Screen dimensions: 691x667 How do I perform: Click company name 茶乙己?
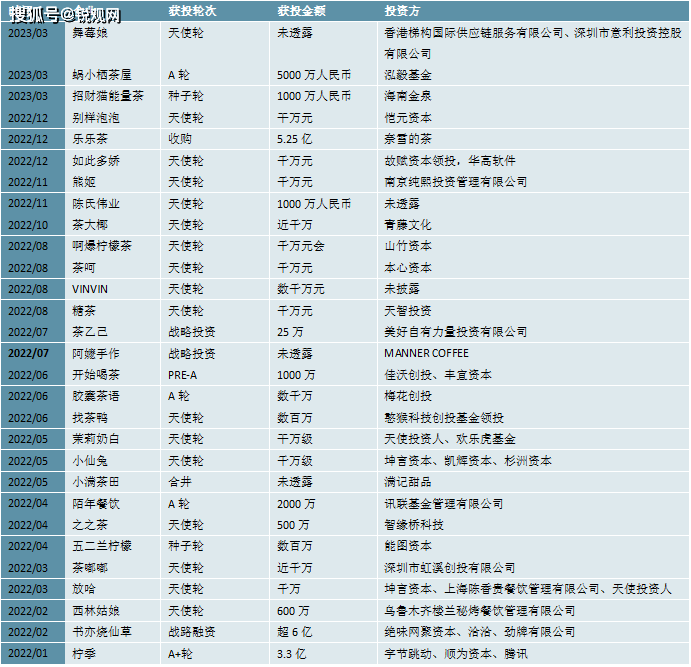[90, 332]
